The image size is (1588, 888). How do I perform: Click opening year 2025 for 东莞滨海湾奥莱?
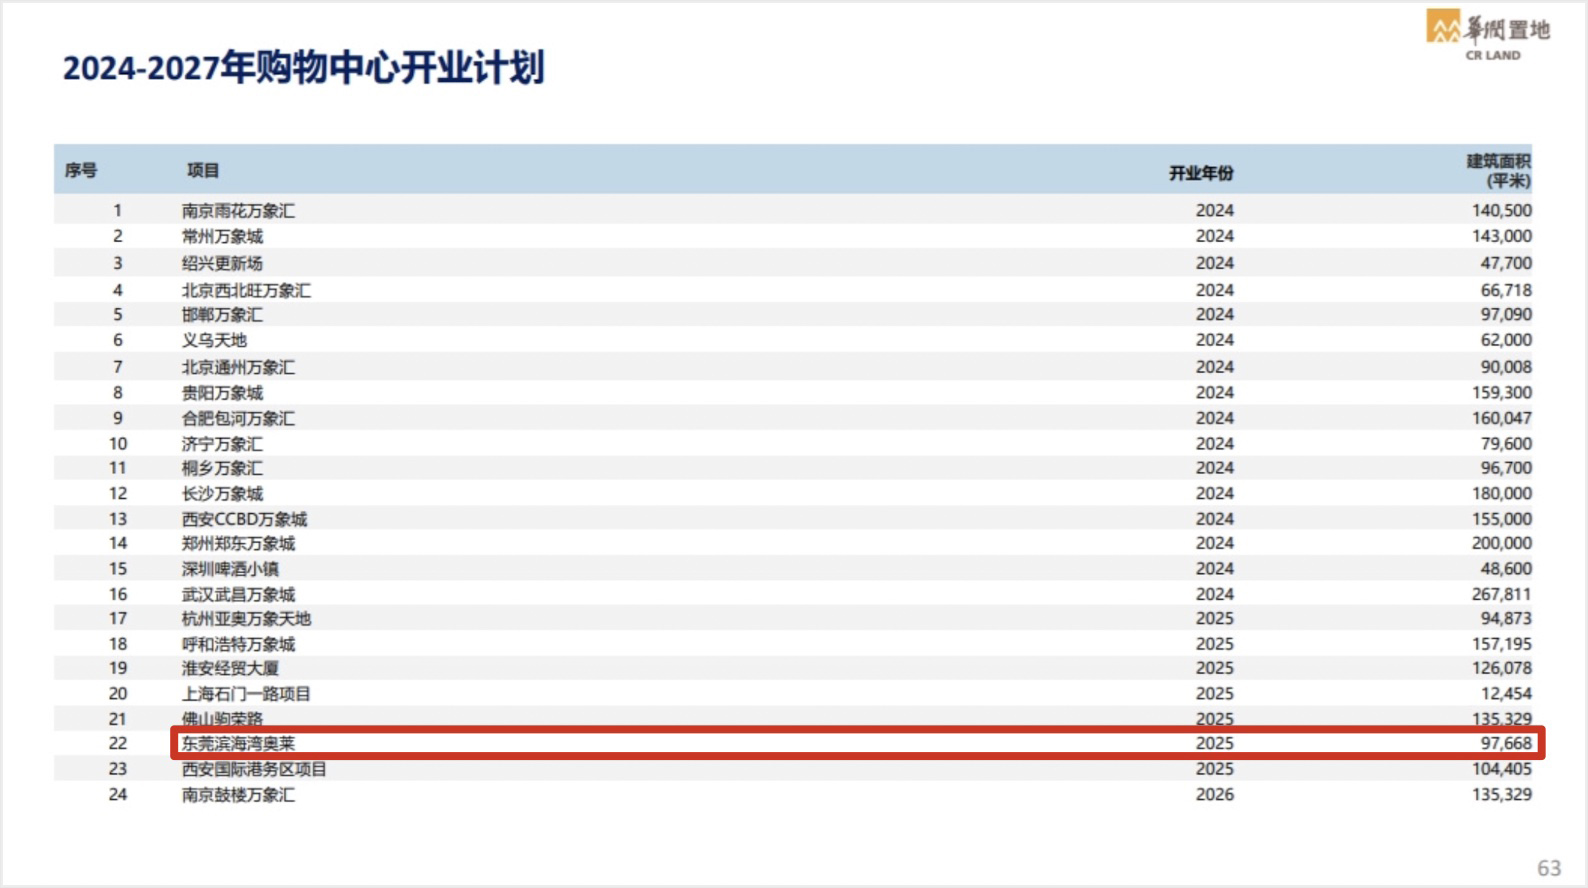coord(1215,743)
